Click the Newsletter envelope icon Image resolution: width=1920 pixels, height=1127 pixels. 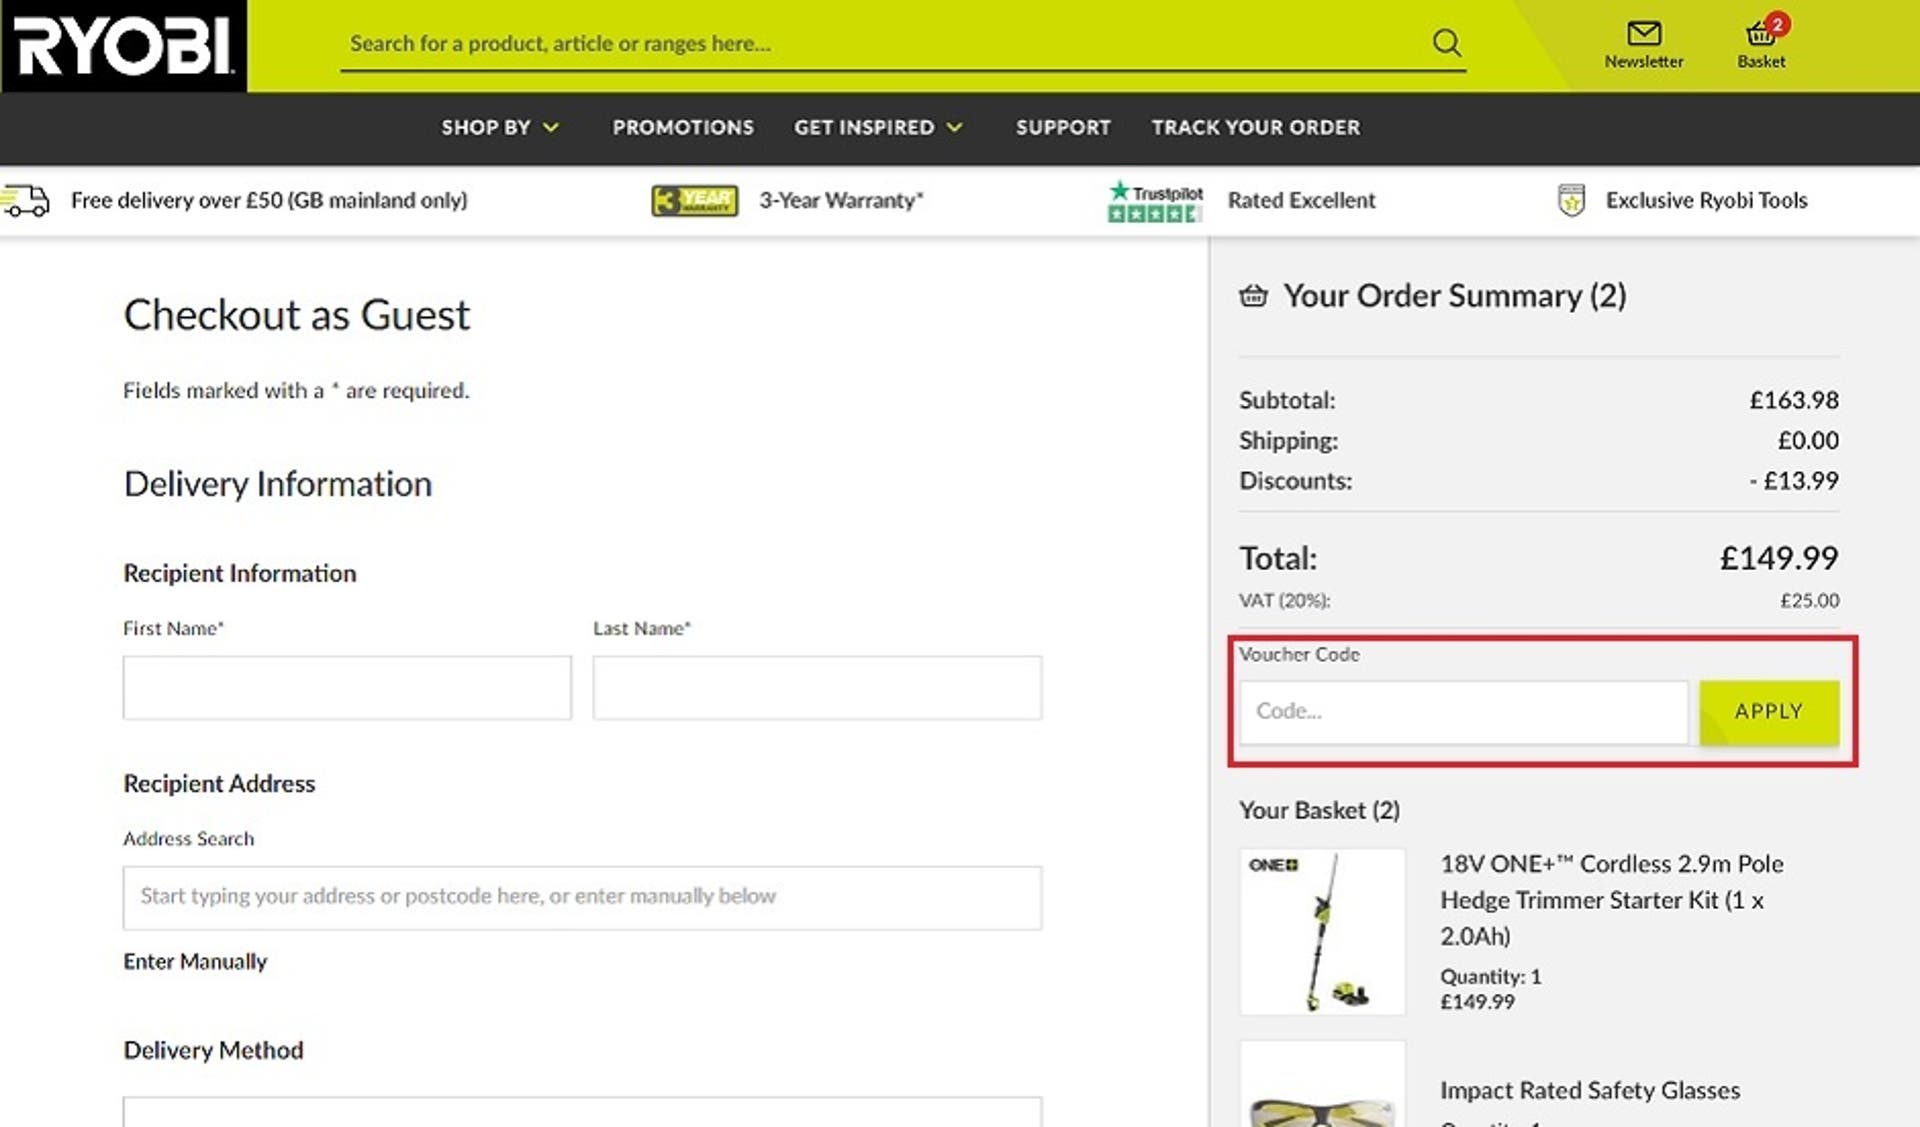[x=1644, y=32]
